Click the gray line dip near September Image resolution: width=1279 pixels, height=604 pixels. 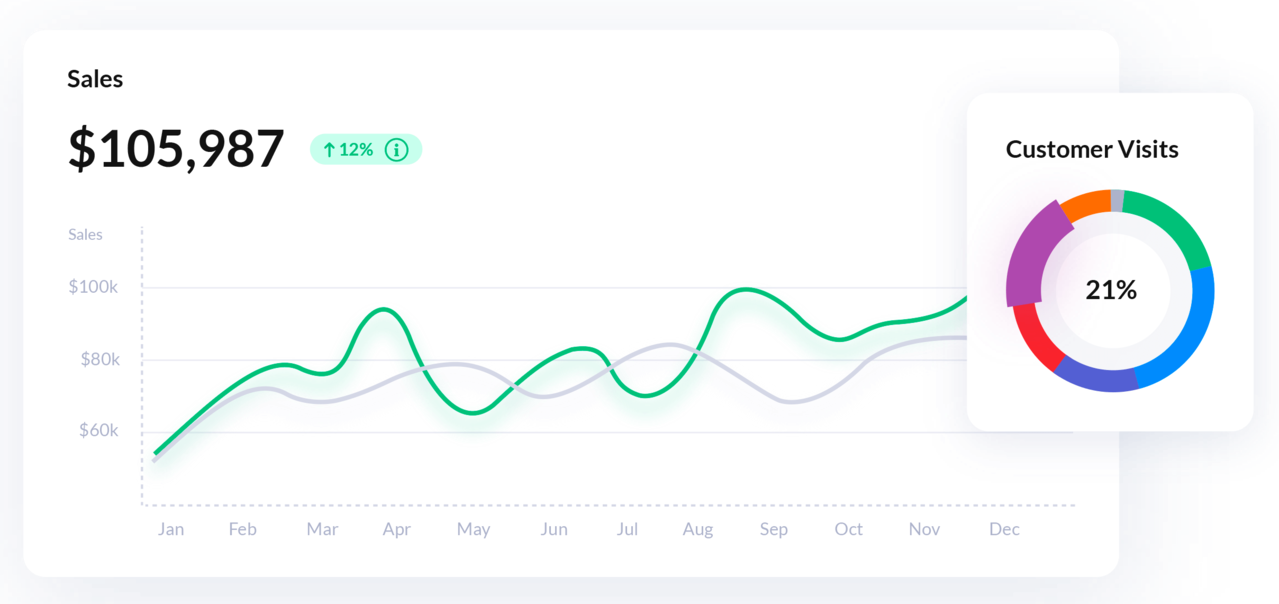pos(792,402)
